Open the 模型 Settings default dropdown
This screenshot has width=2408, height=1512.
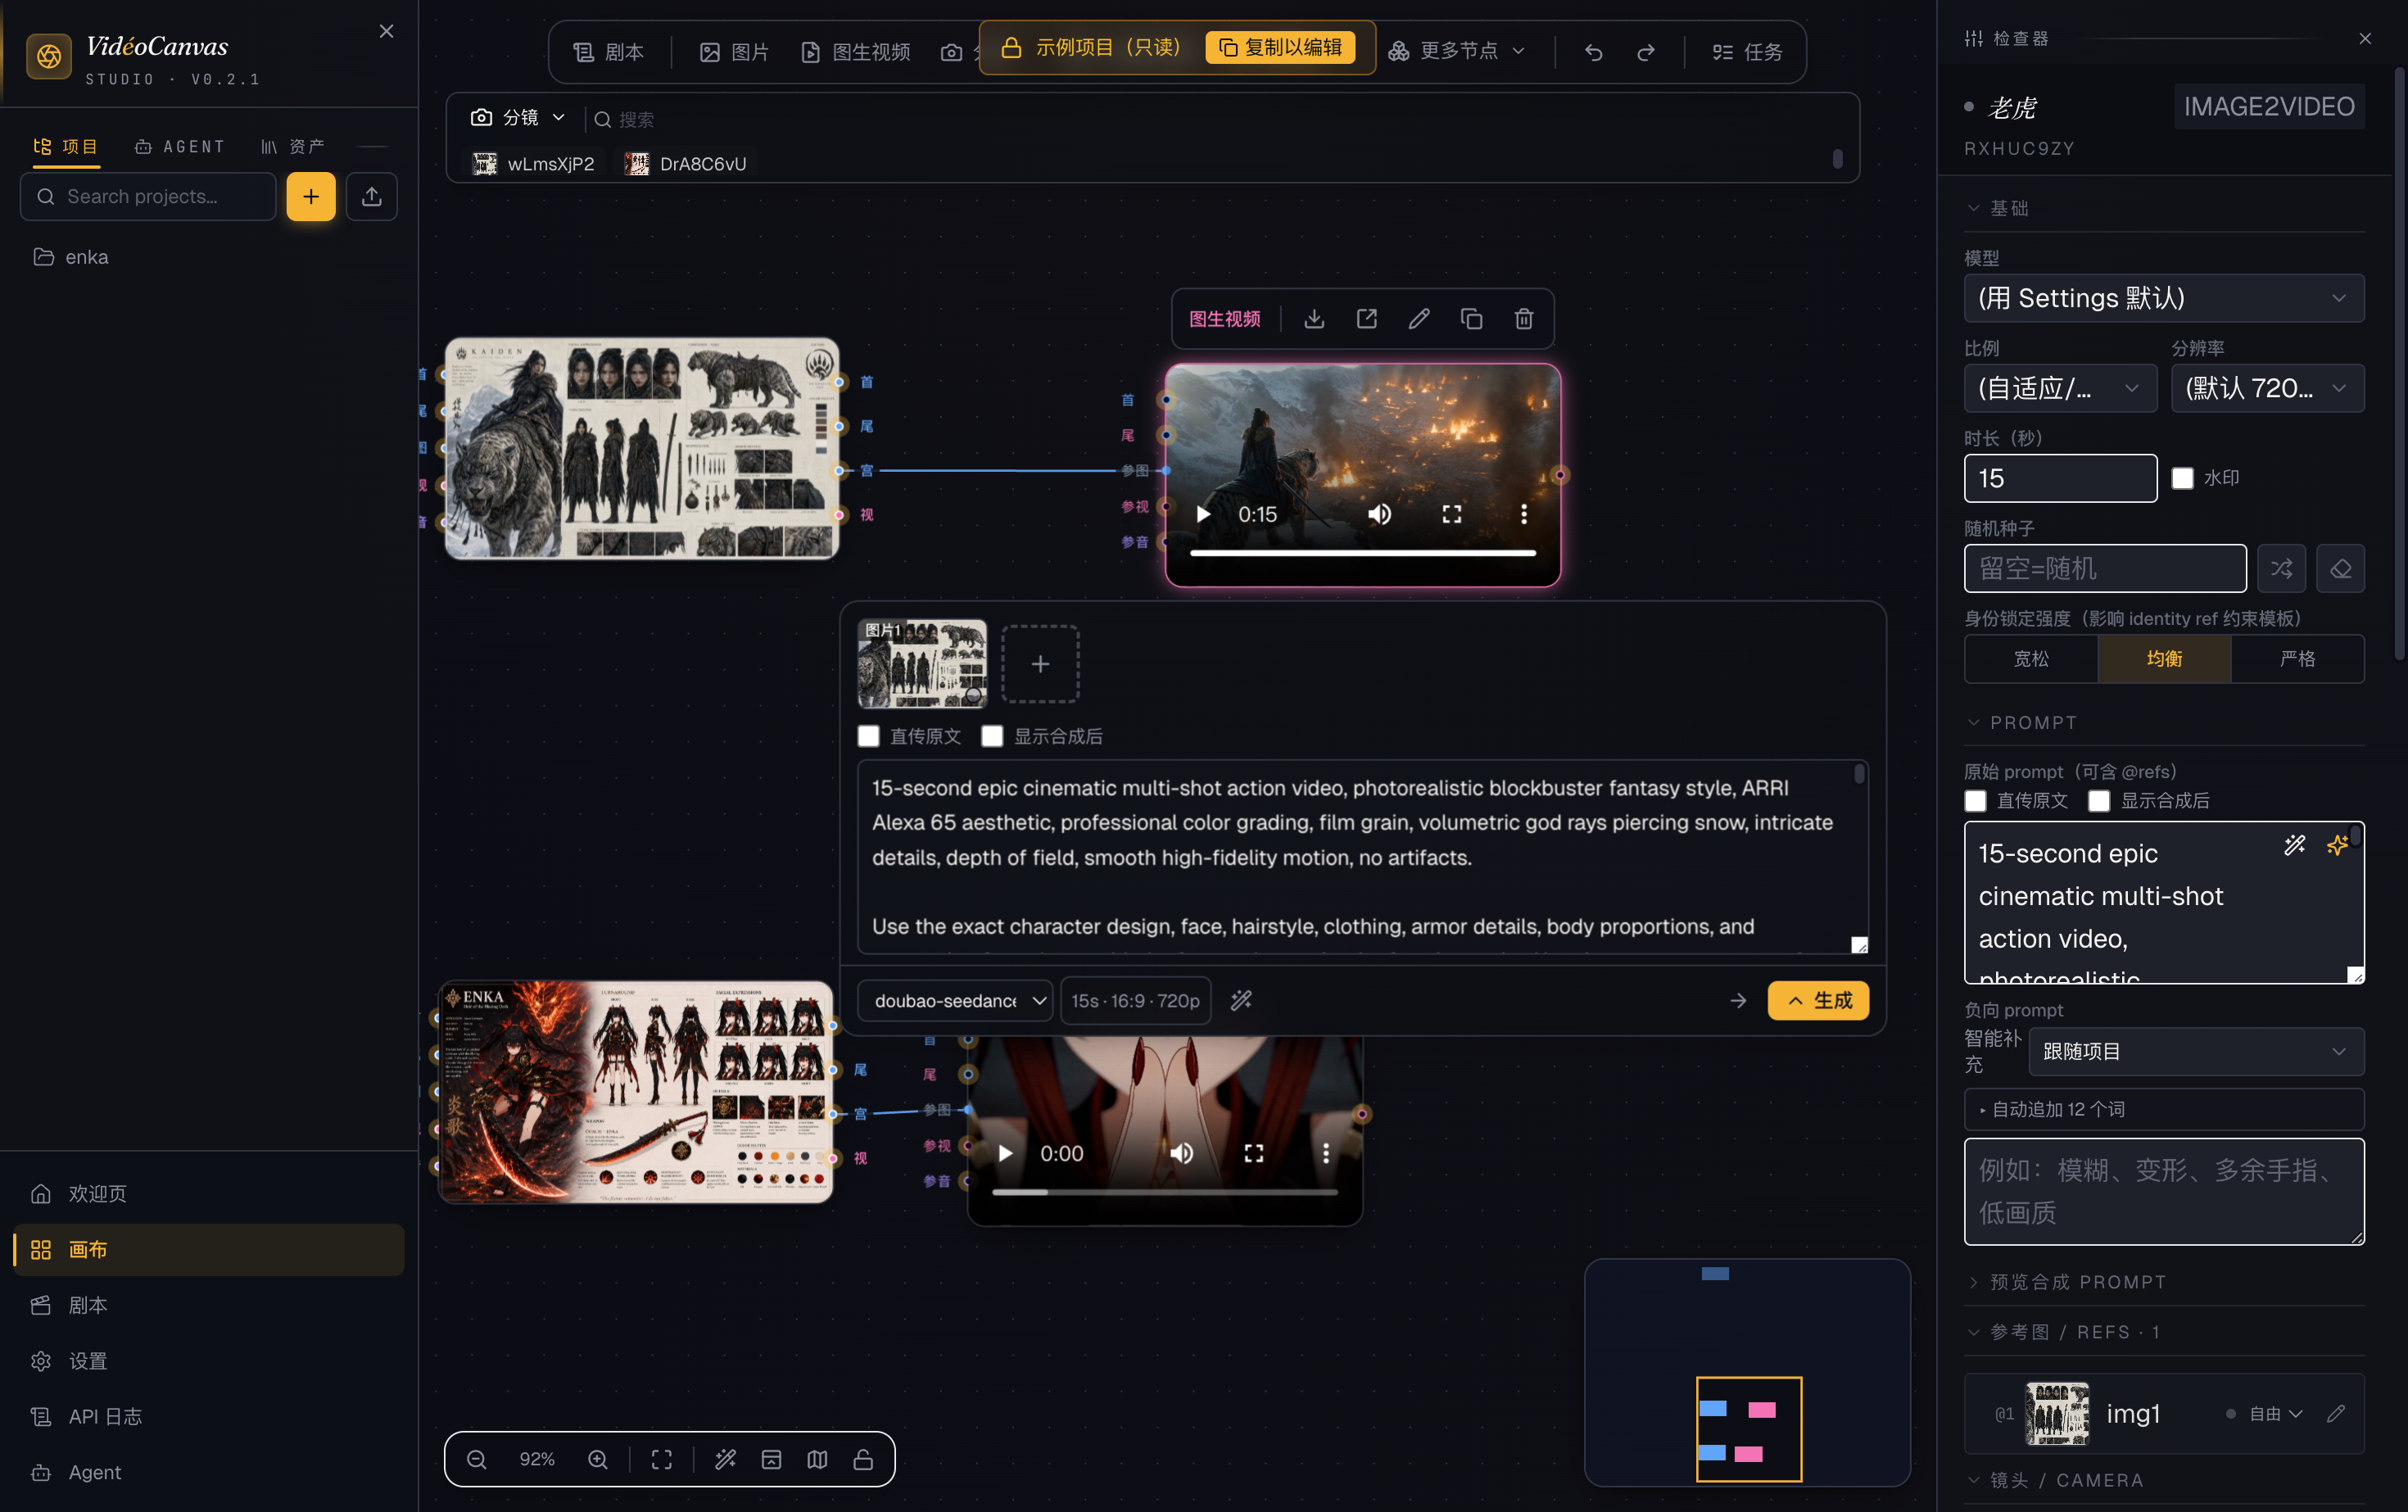point(2164,298)
